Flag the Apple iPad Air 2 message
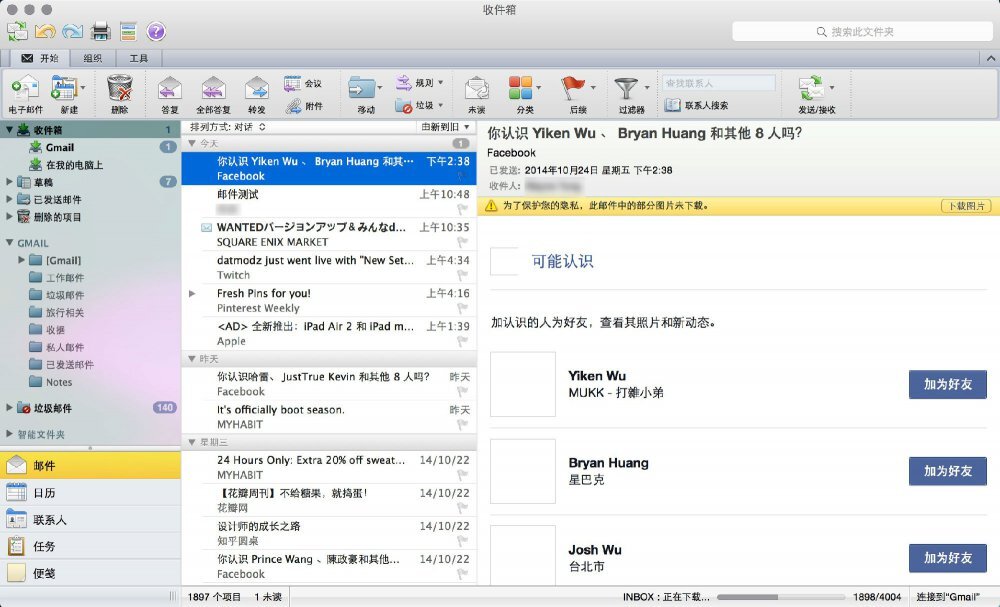1000x607 pixels. coord(462,339)
